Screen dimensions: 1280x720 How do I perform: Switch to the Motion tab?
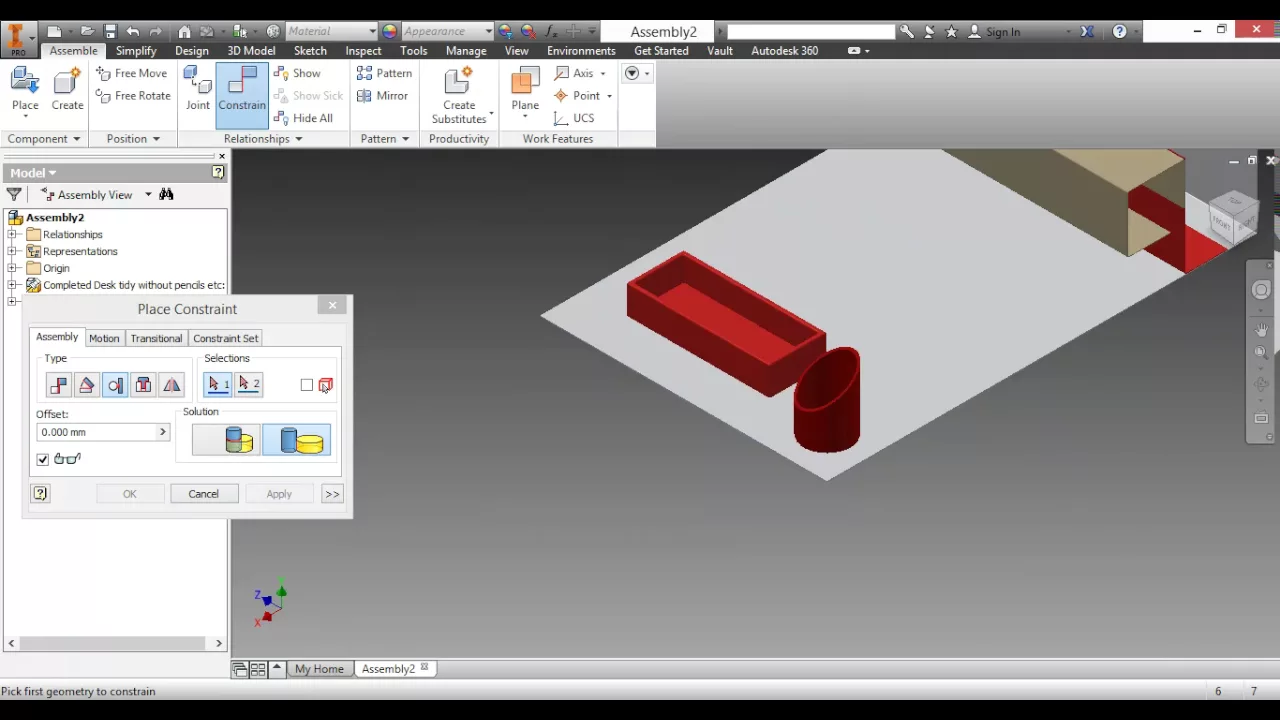click(104, 338)
